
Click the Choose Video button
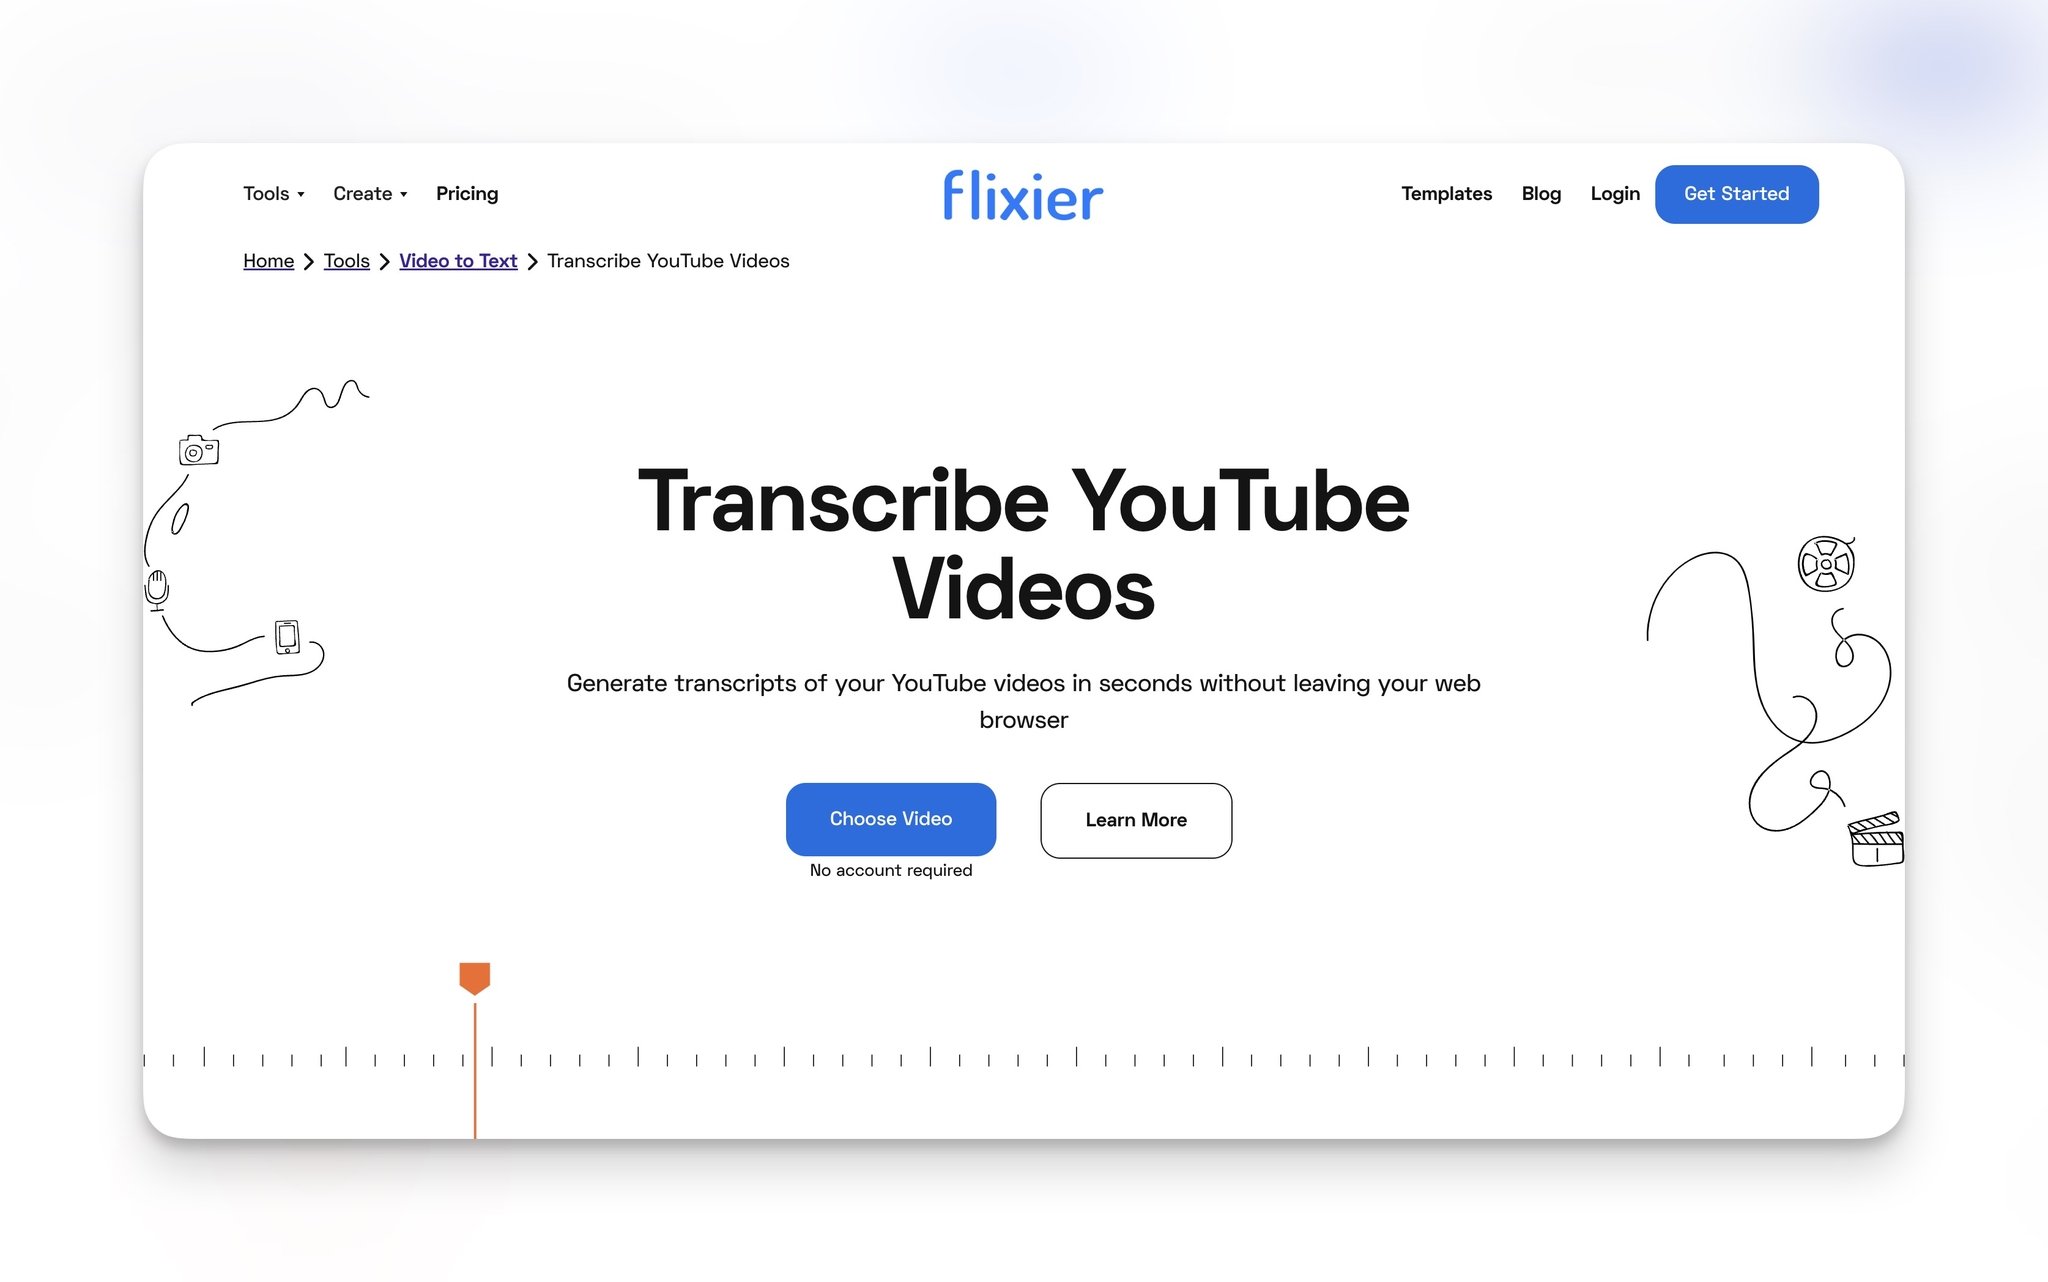890,820
